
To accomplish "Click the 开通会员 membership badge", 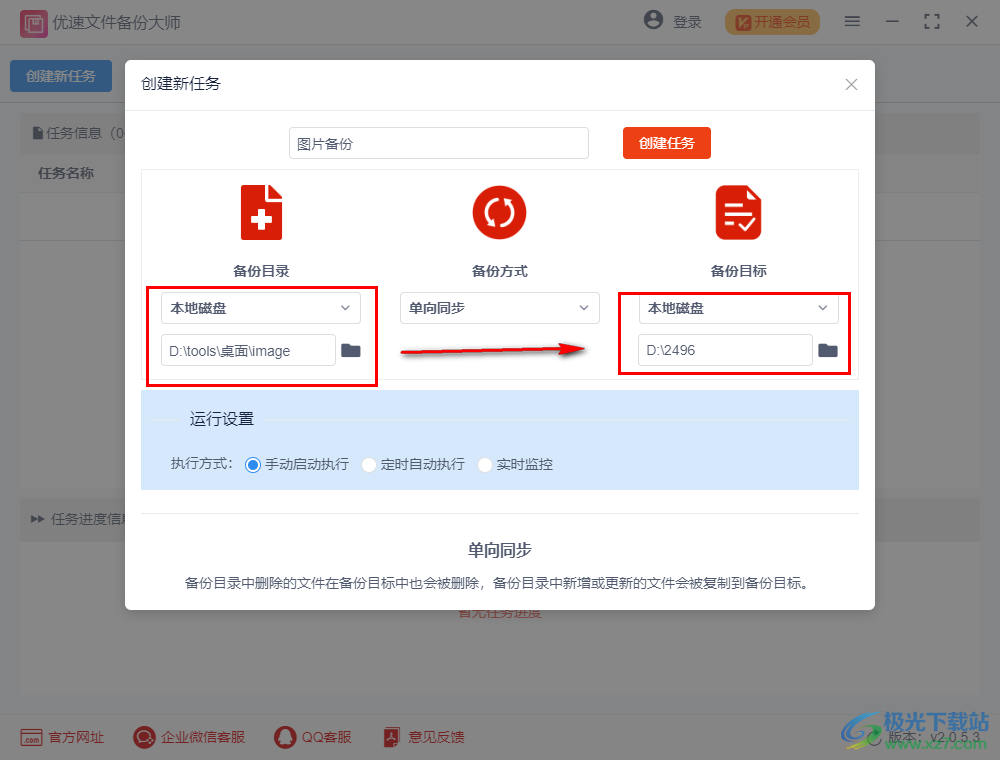I will (x=771, y=20).
